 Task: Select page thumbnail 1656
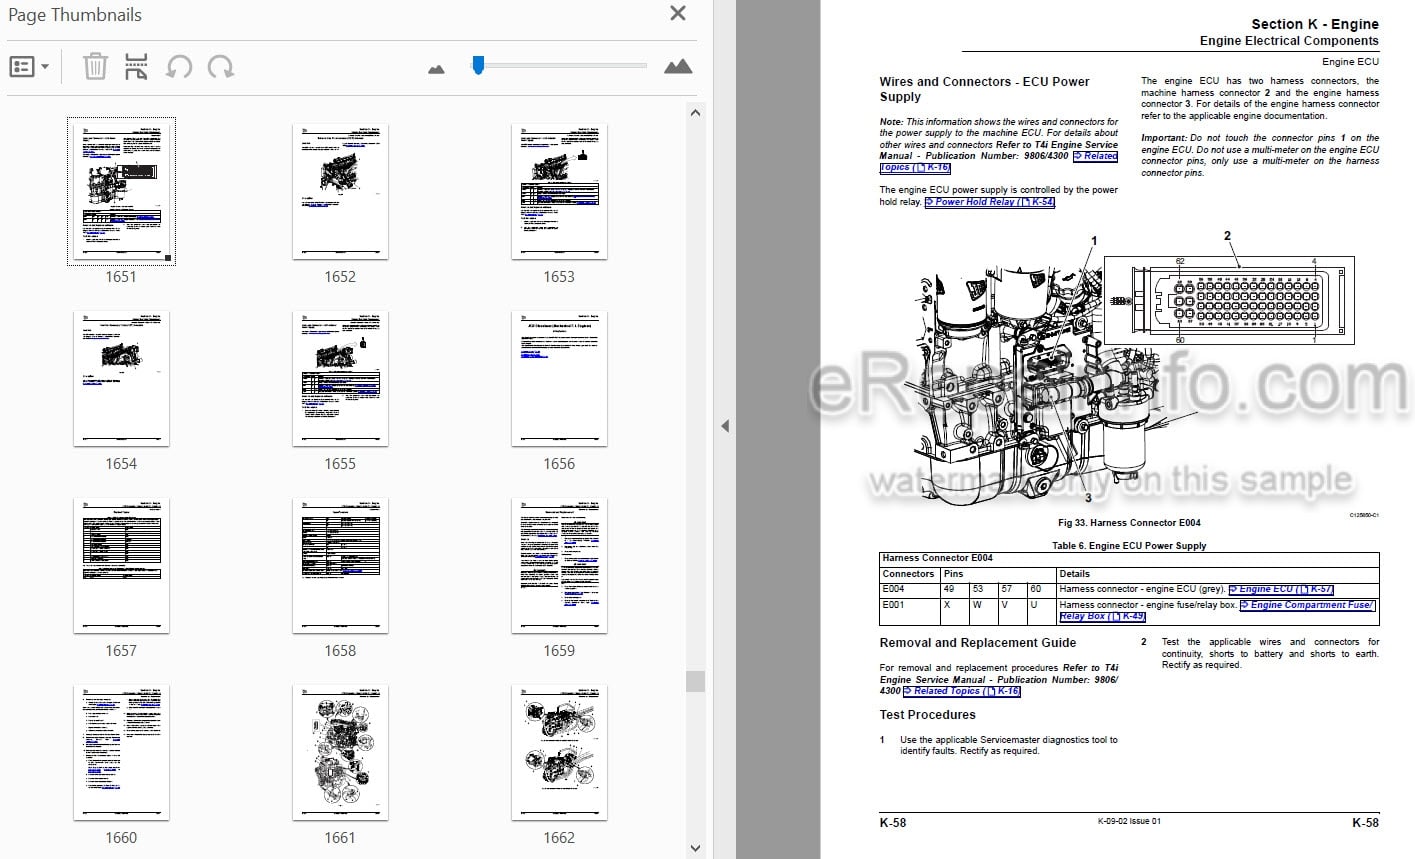pyautogui.click(x=559, y=378)
